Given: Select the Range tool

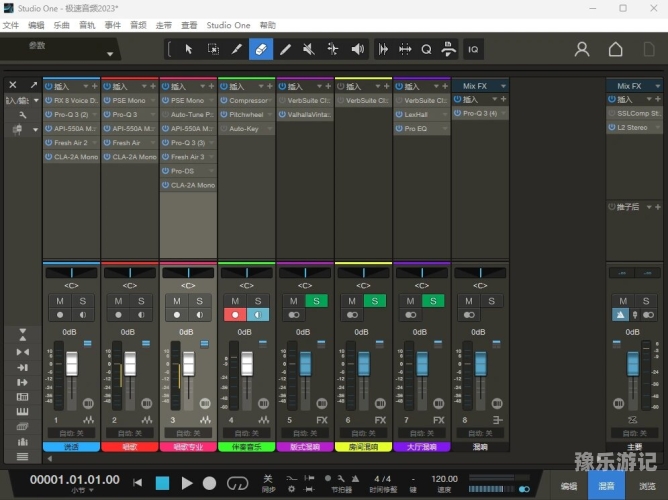Looking at the screenshot, I should [213, 49].
